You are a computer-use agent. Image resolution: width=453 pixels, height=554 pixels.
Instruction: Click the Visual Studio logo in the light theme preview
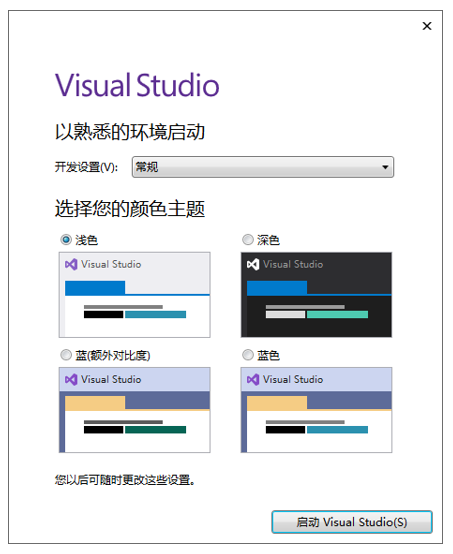point(71,265)
